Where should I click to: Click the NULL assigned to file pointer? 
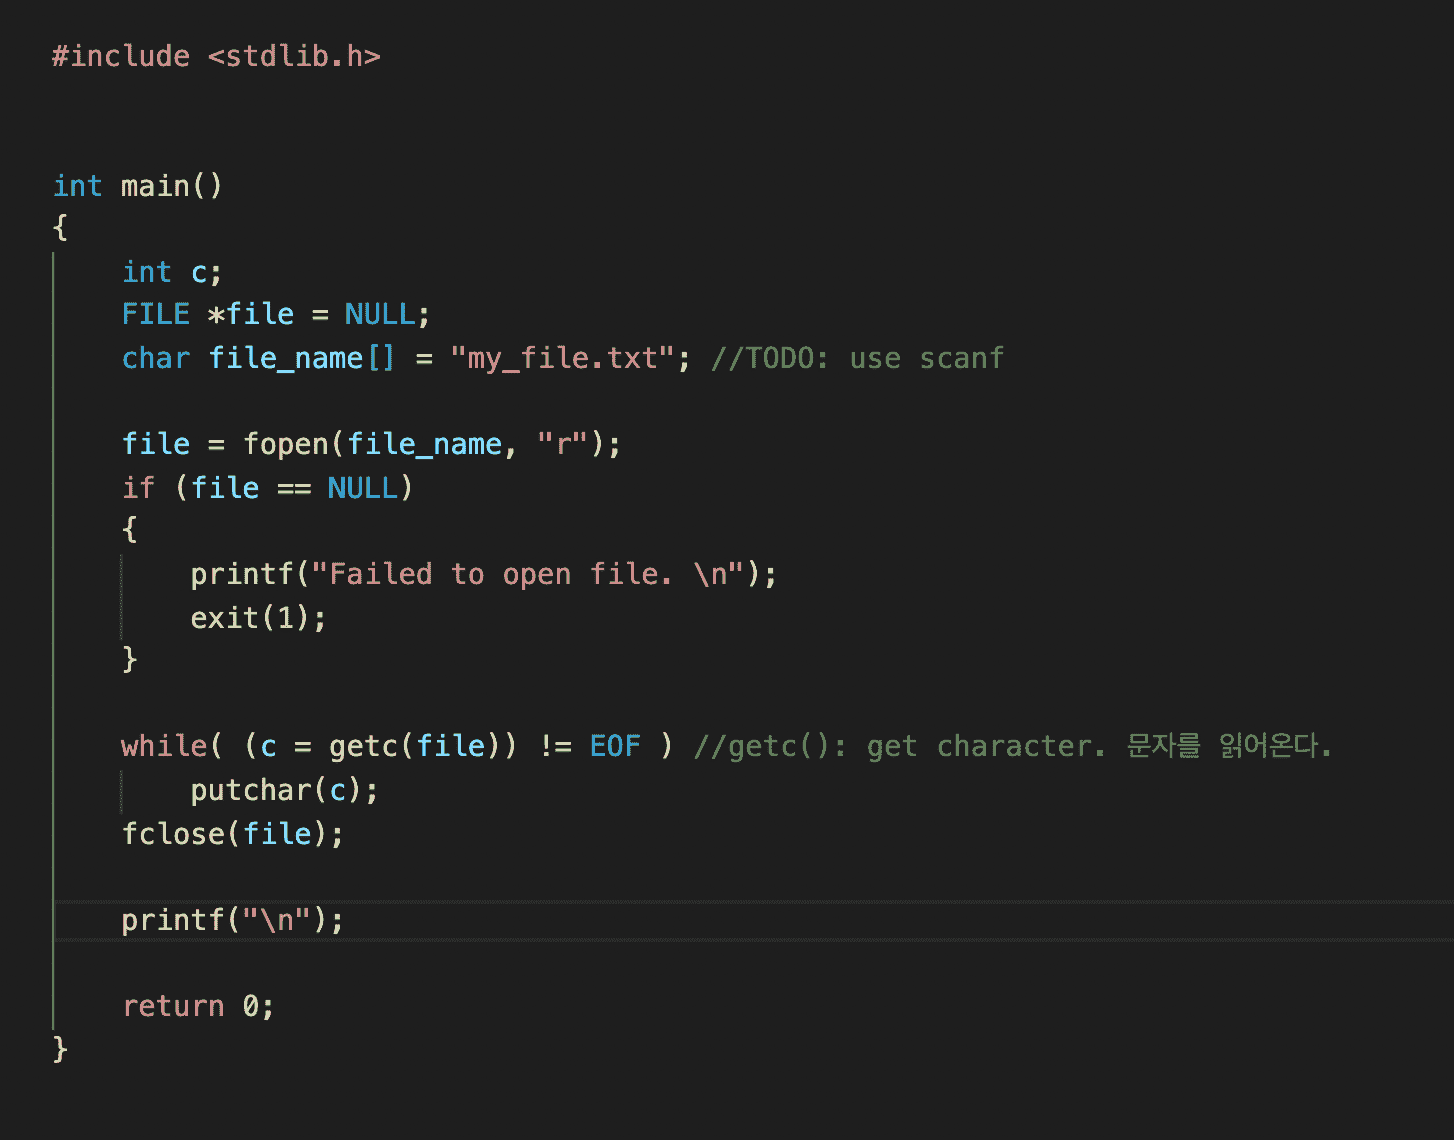pyautogui.click(x=380, y=314)
